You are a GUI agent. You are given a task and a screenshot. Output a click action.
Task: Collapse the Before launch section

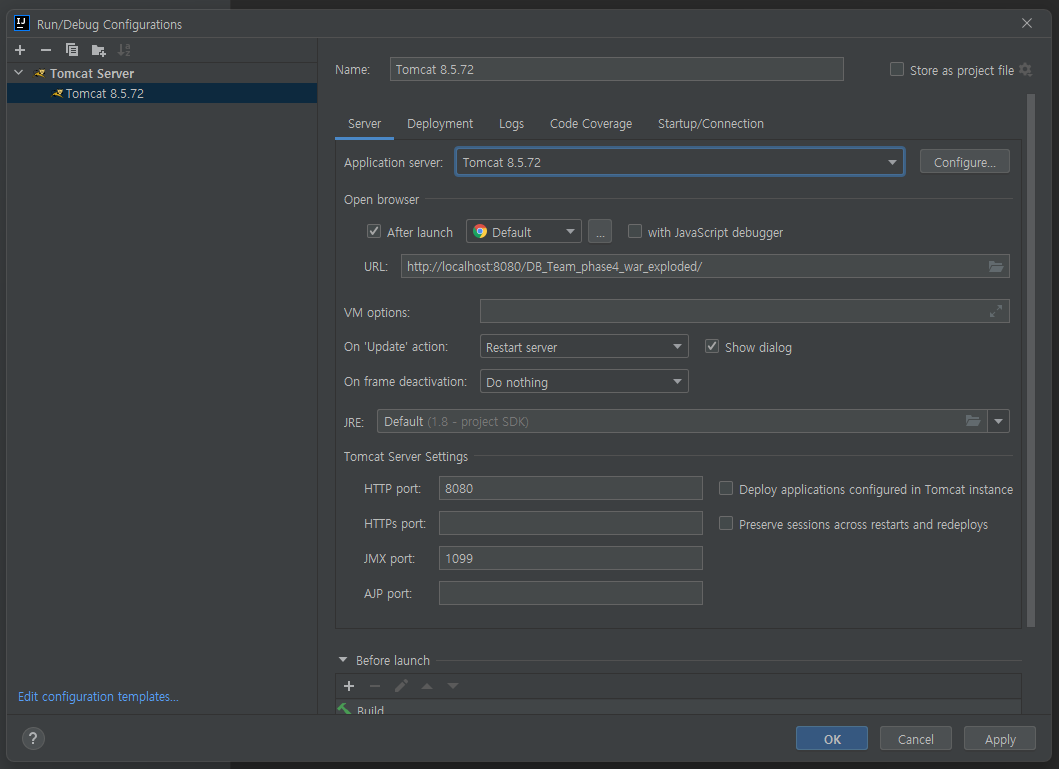point(343,660)
